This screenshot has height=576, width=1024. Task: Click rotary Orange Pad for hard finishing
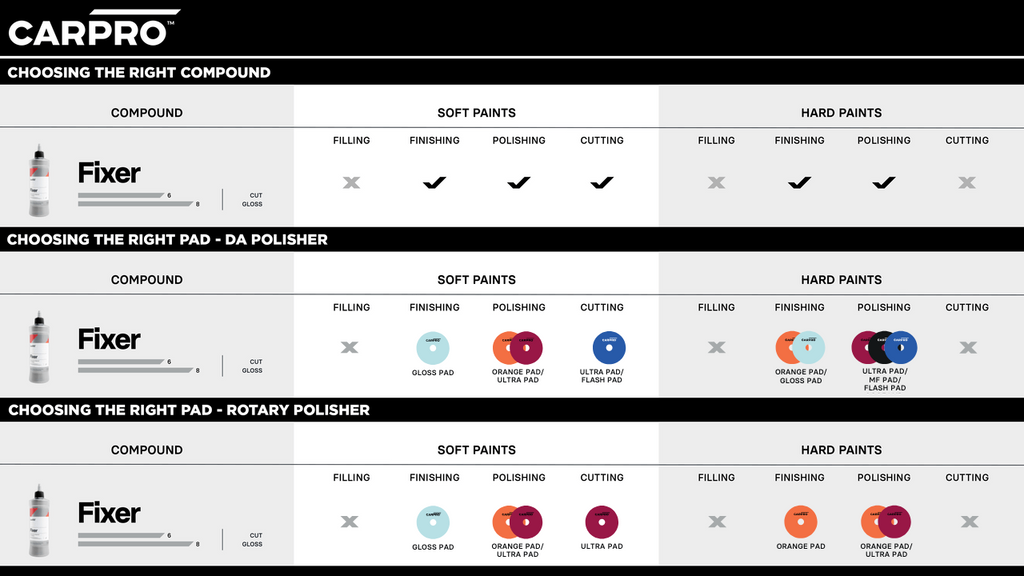[x=800, y=522]
